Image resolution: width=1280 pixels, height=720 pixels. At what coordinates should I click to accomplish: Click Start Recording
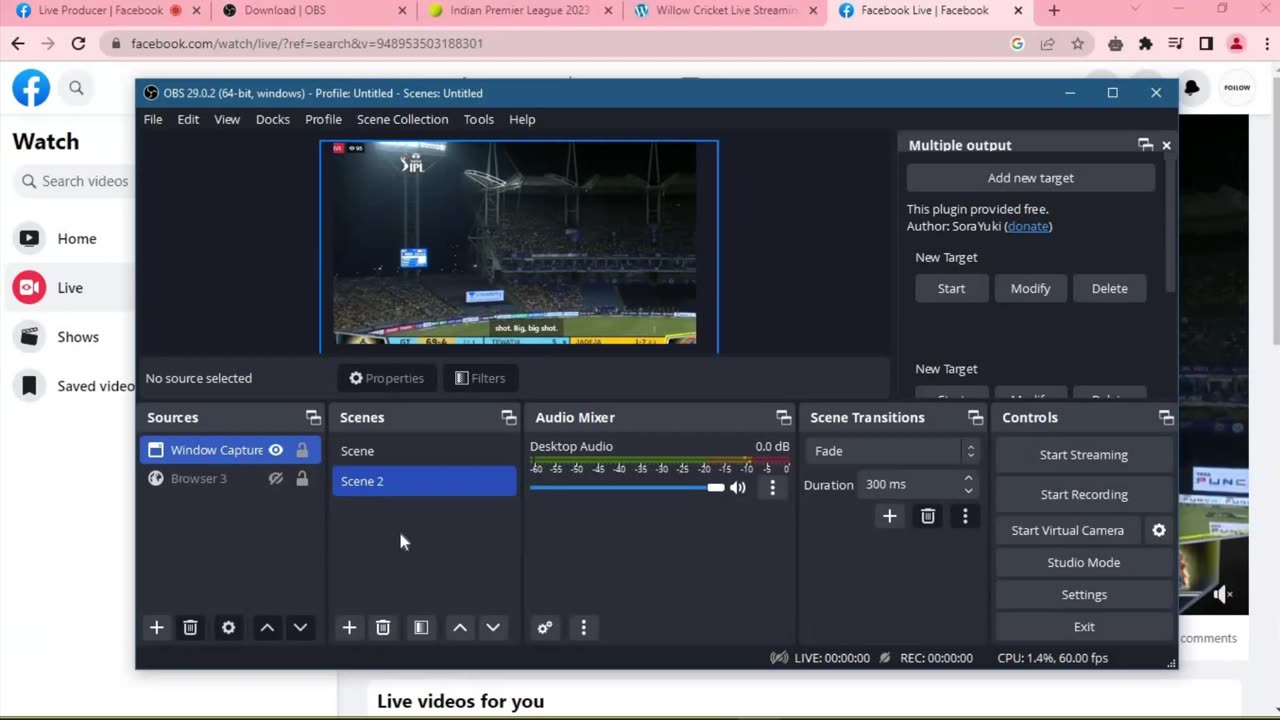[x=1084, y=495]
